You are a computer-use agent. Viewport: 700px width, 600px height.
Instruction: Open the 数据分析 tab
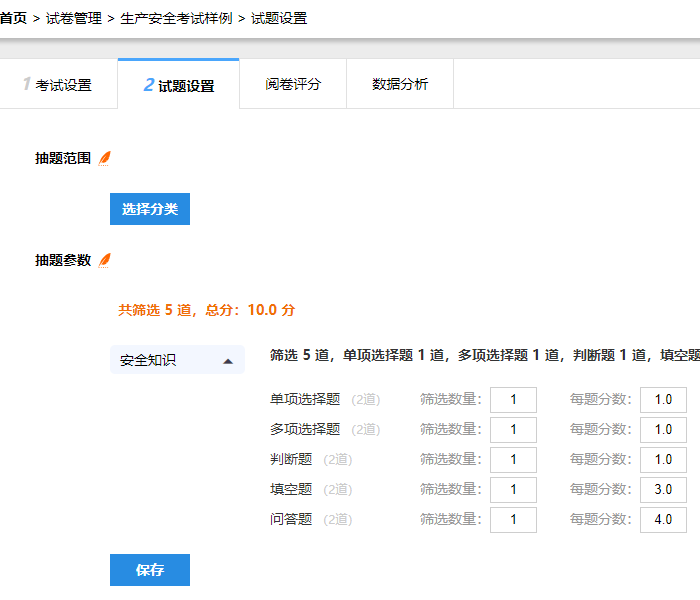pyautogui.click(x=400, y=84)
